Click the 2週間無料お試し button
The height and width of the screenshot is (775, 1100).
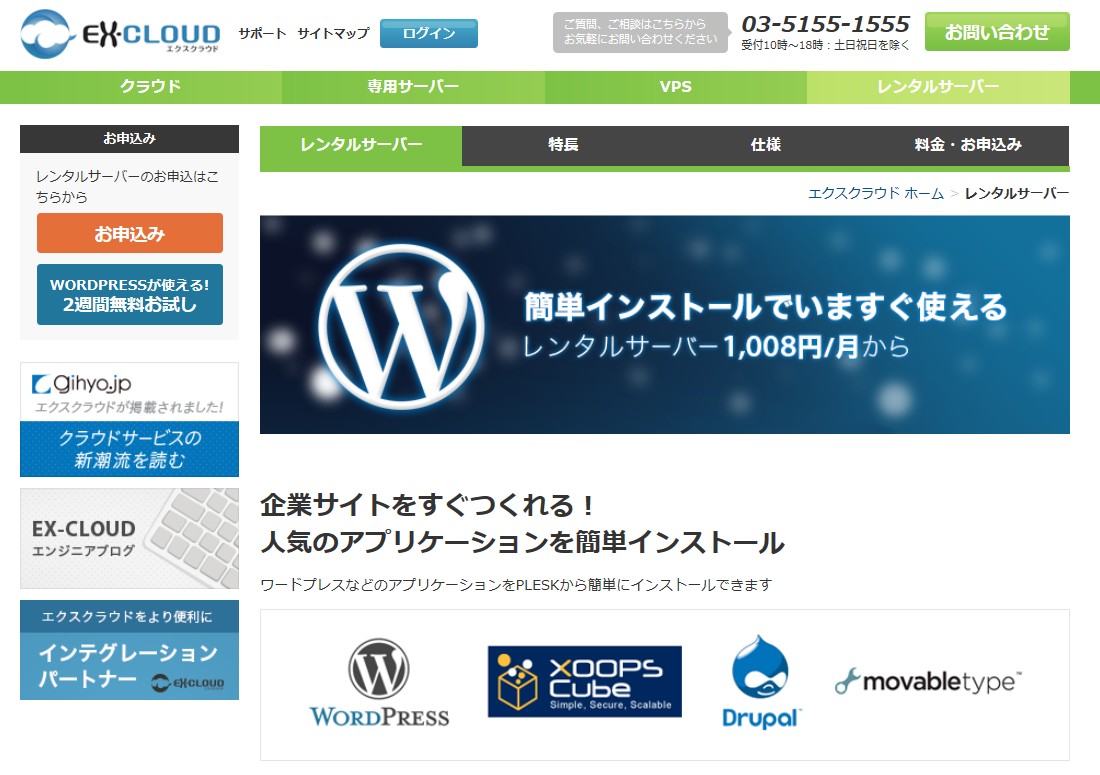pos(130,295)
